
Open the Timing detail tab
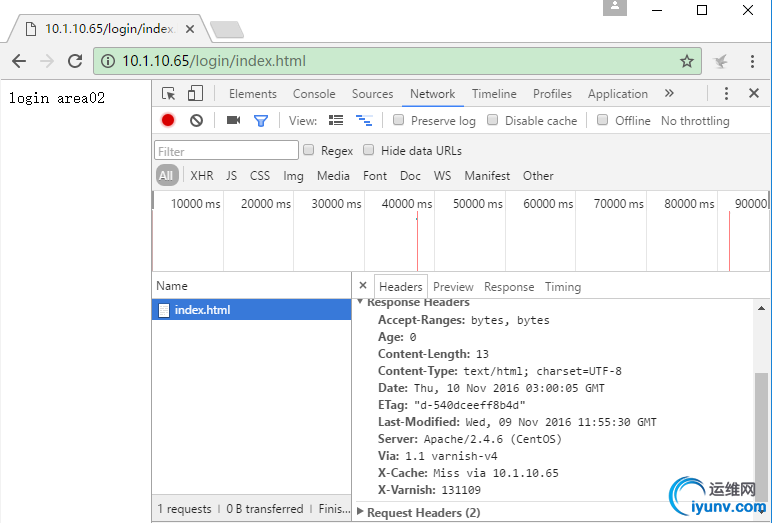(x=563, y=287)
